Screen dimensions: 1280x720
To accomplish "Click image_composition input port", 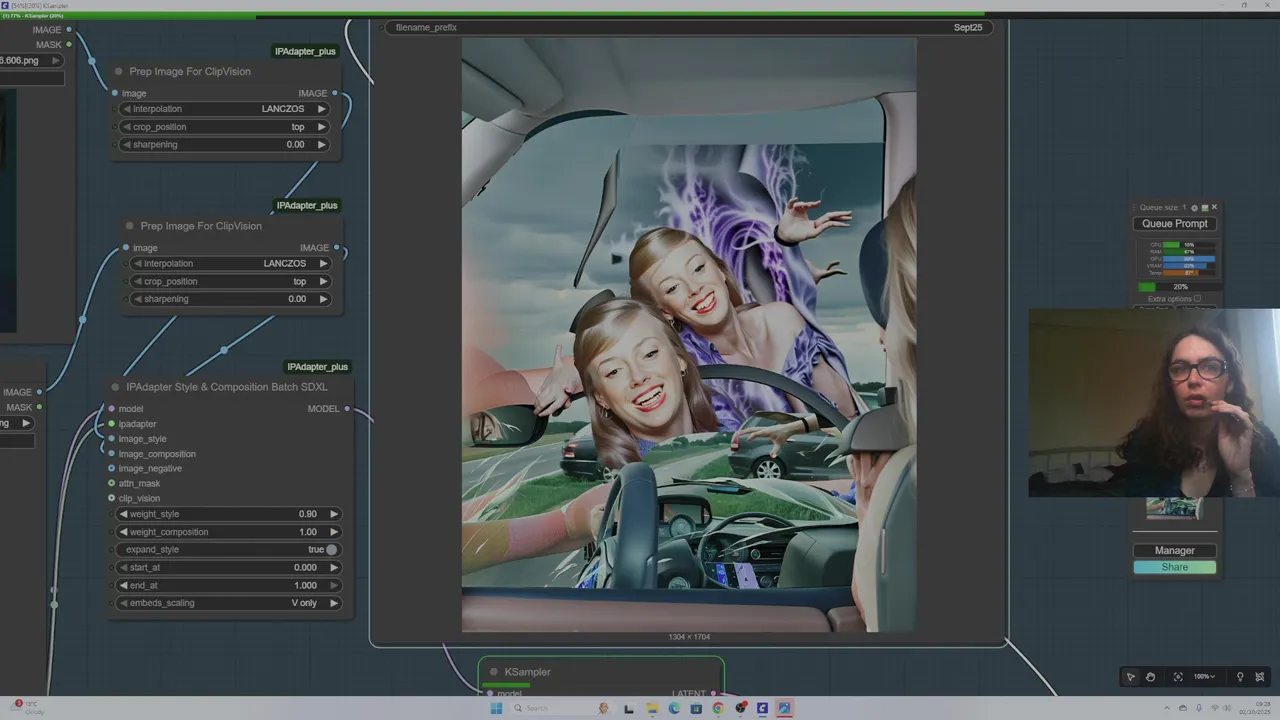I will (111, 454).
